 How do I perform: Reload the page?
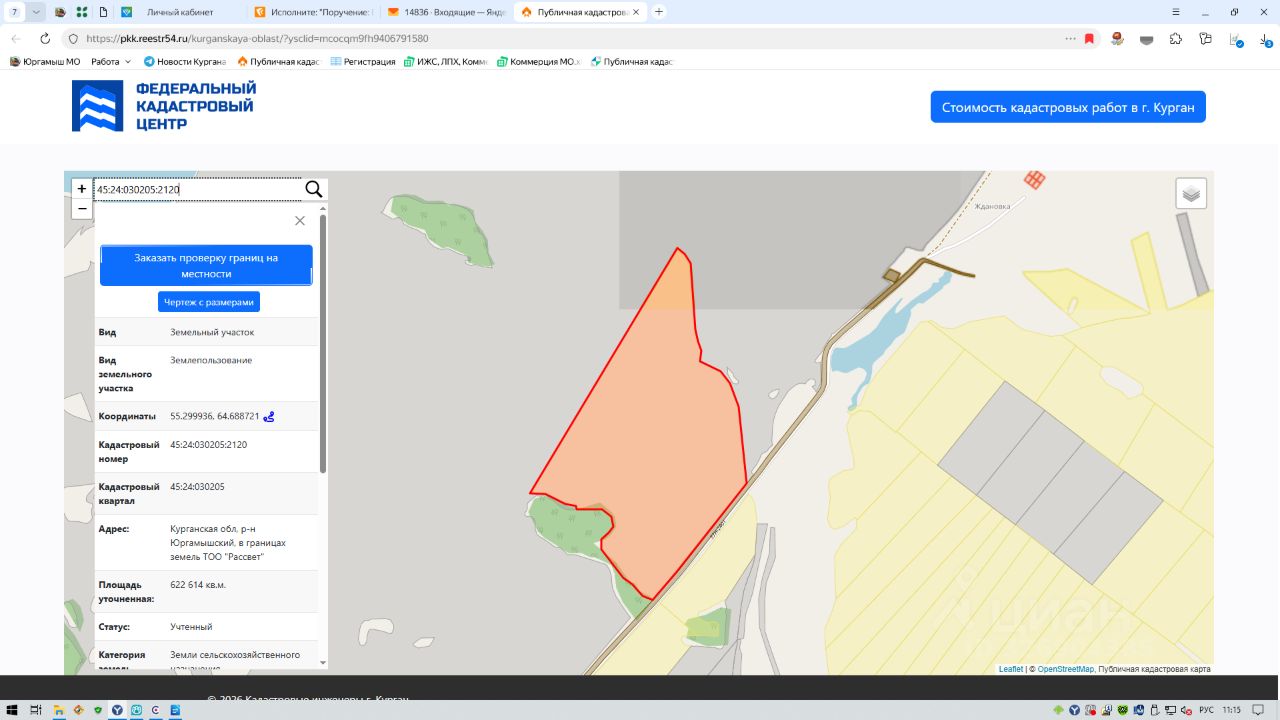coord(45,38)
